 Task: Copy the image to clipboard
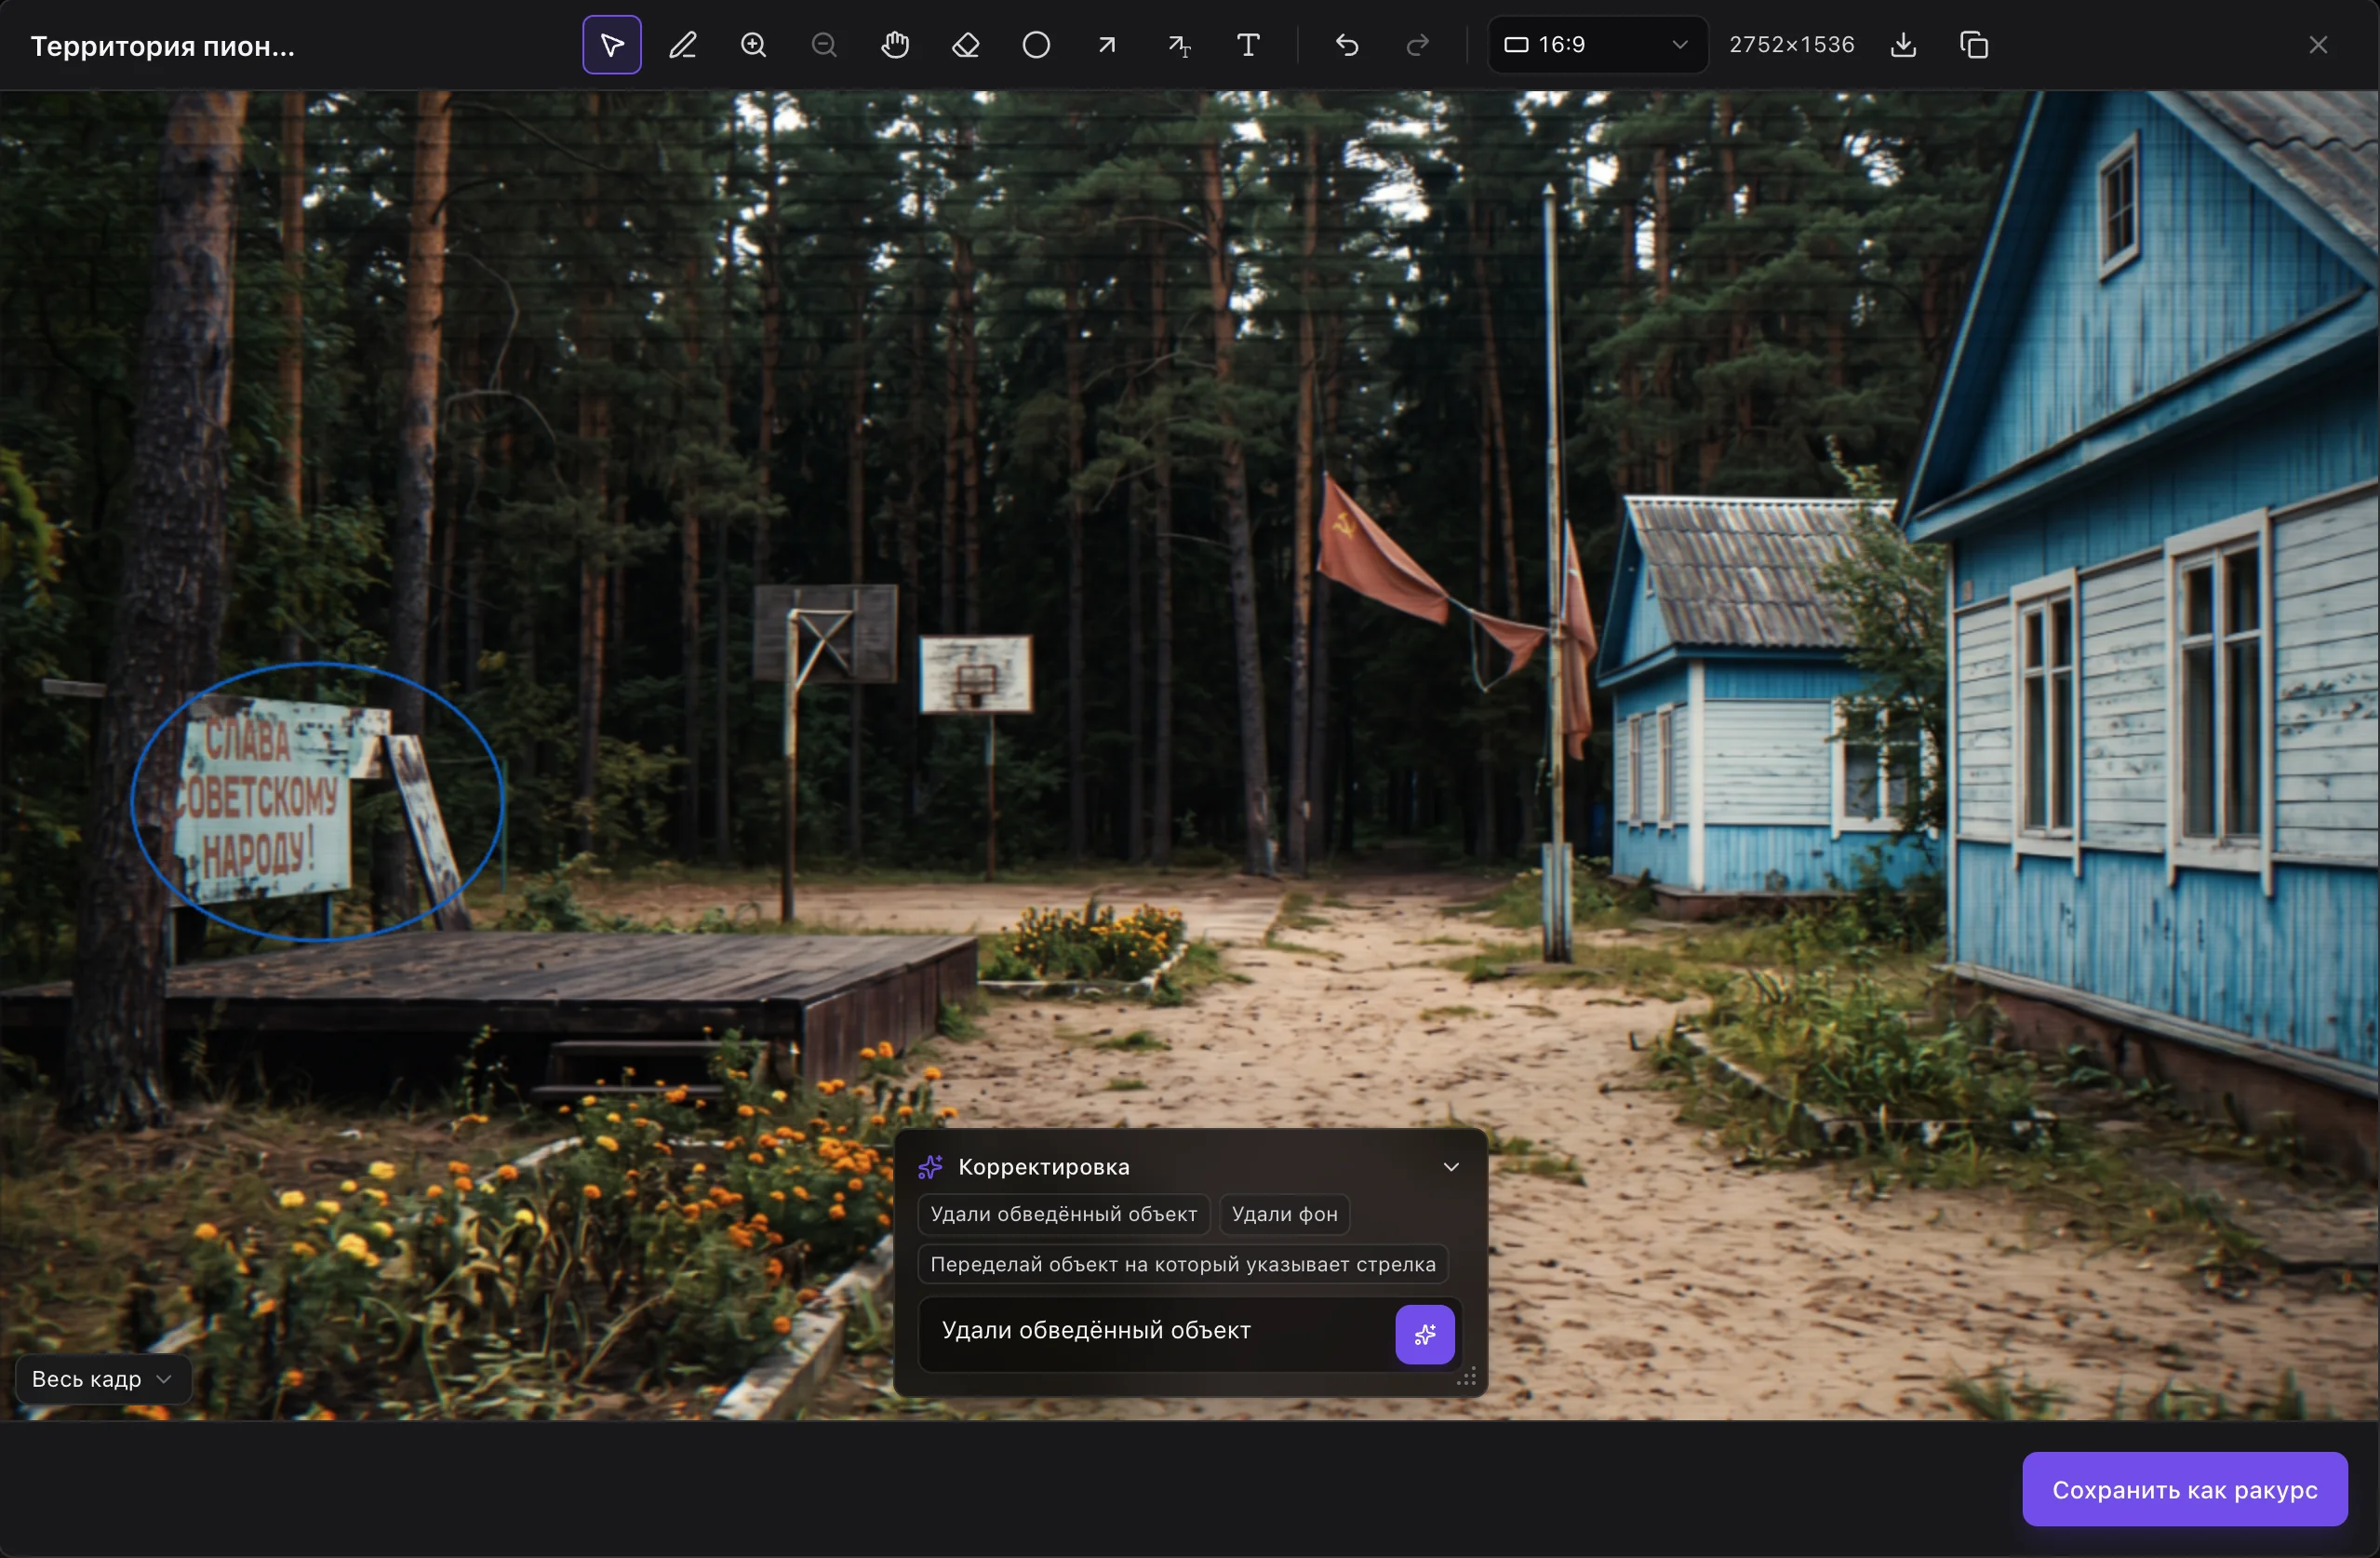click(1975, 45)
